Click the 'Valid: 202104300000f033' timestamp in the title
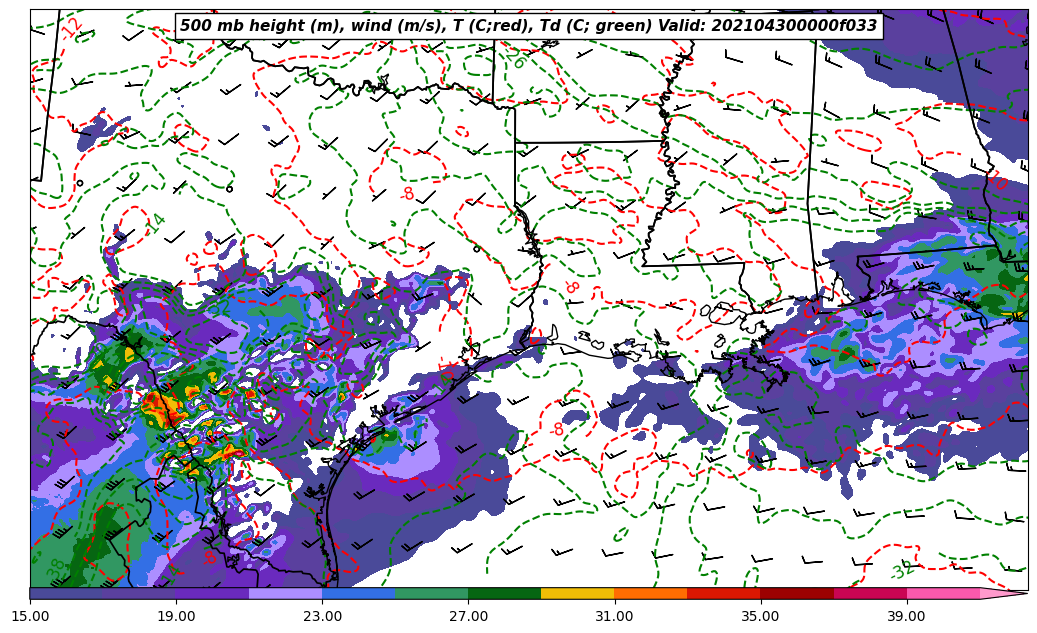1037x633 pixels. coord(768,26)
